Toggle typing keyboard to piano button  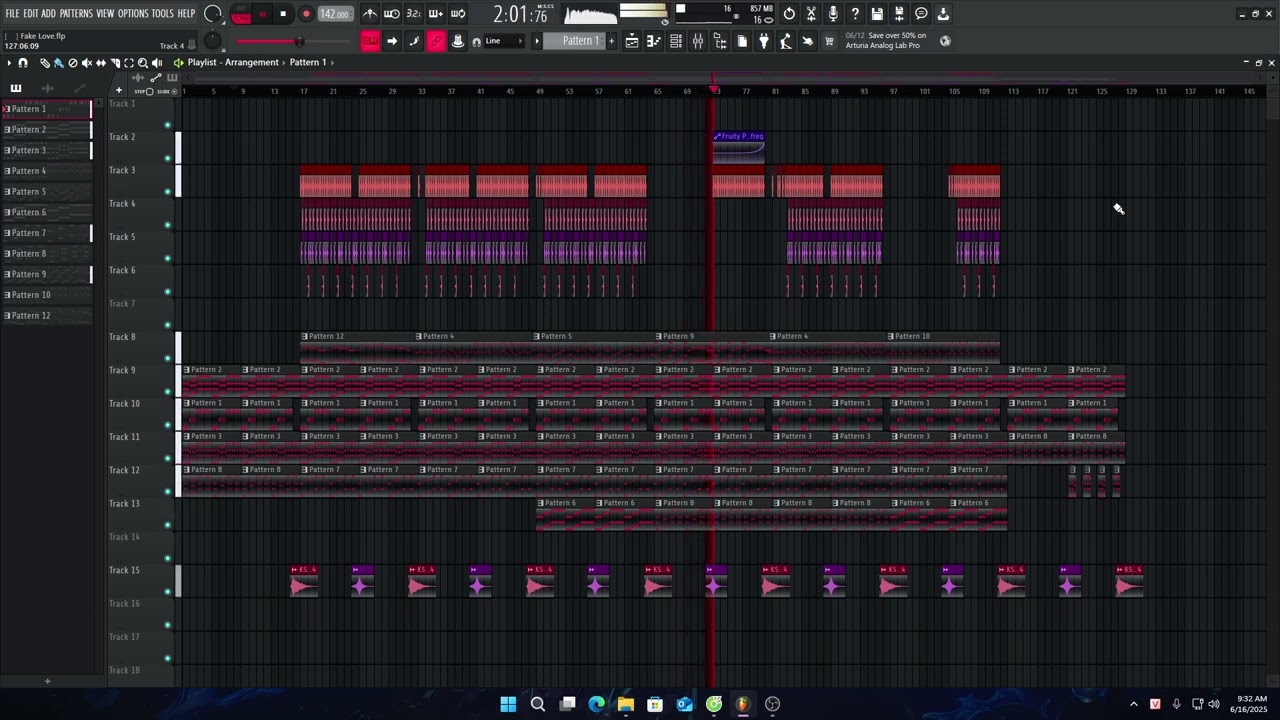[x=370, y=41]
